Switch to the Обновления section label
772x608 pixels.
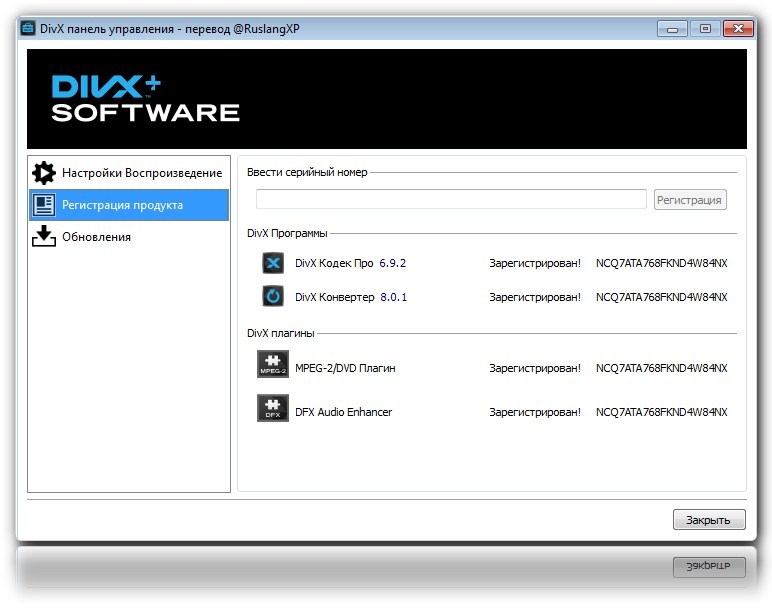click(96, 237)
